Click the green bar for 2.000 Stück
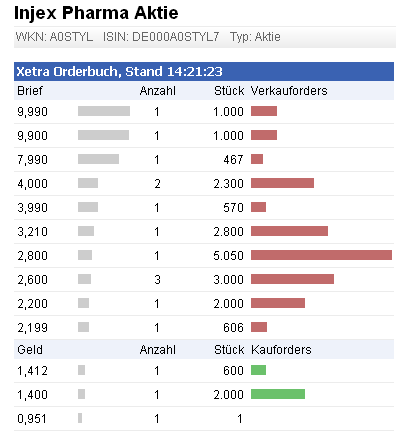The width and height of the screenshot is (396, 436). pos(278,394)
